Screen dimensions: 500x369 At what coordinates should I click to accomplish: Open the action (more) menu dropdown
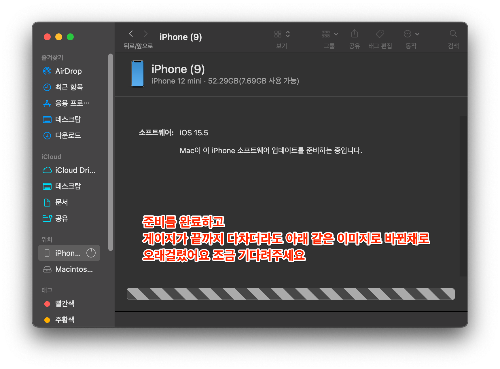[x=411, y=34]
